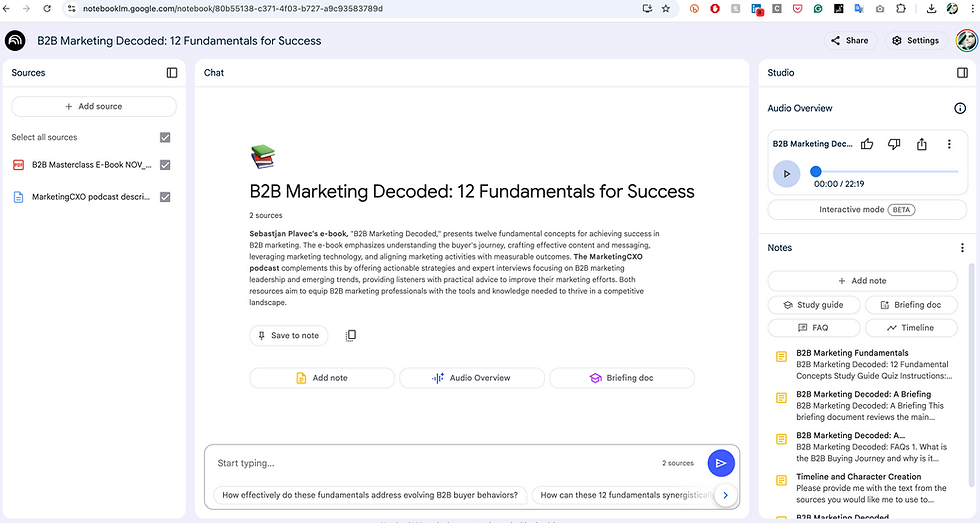Image resolution: width=980 pixels, height=523 pixels.
Task: Click the 2 sources label in chat input
Action: point(678,463)
